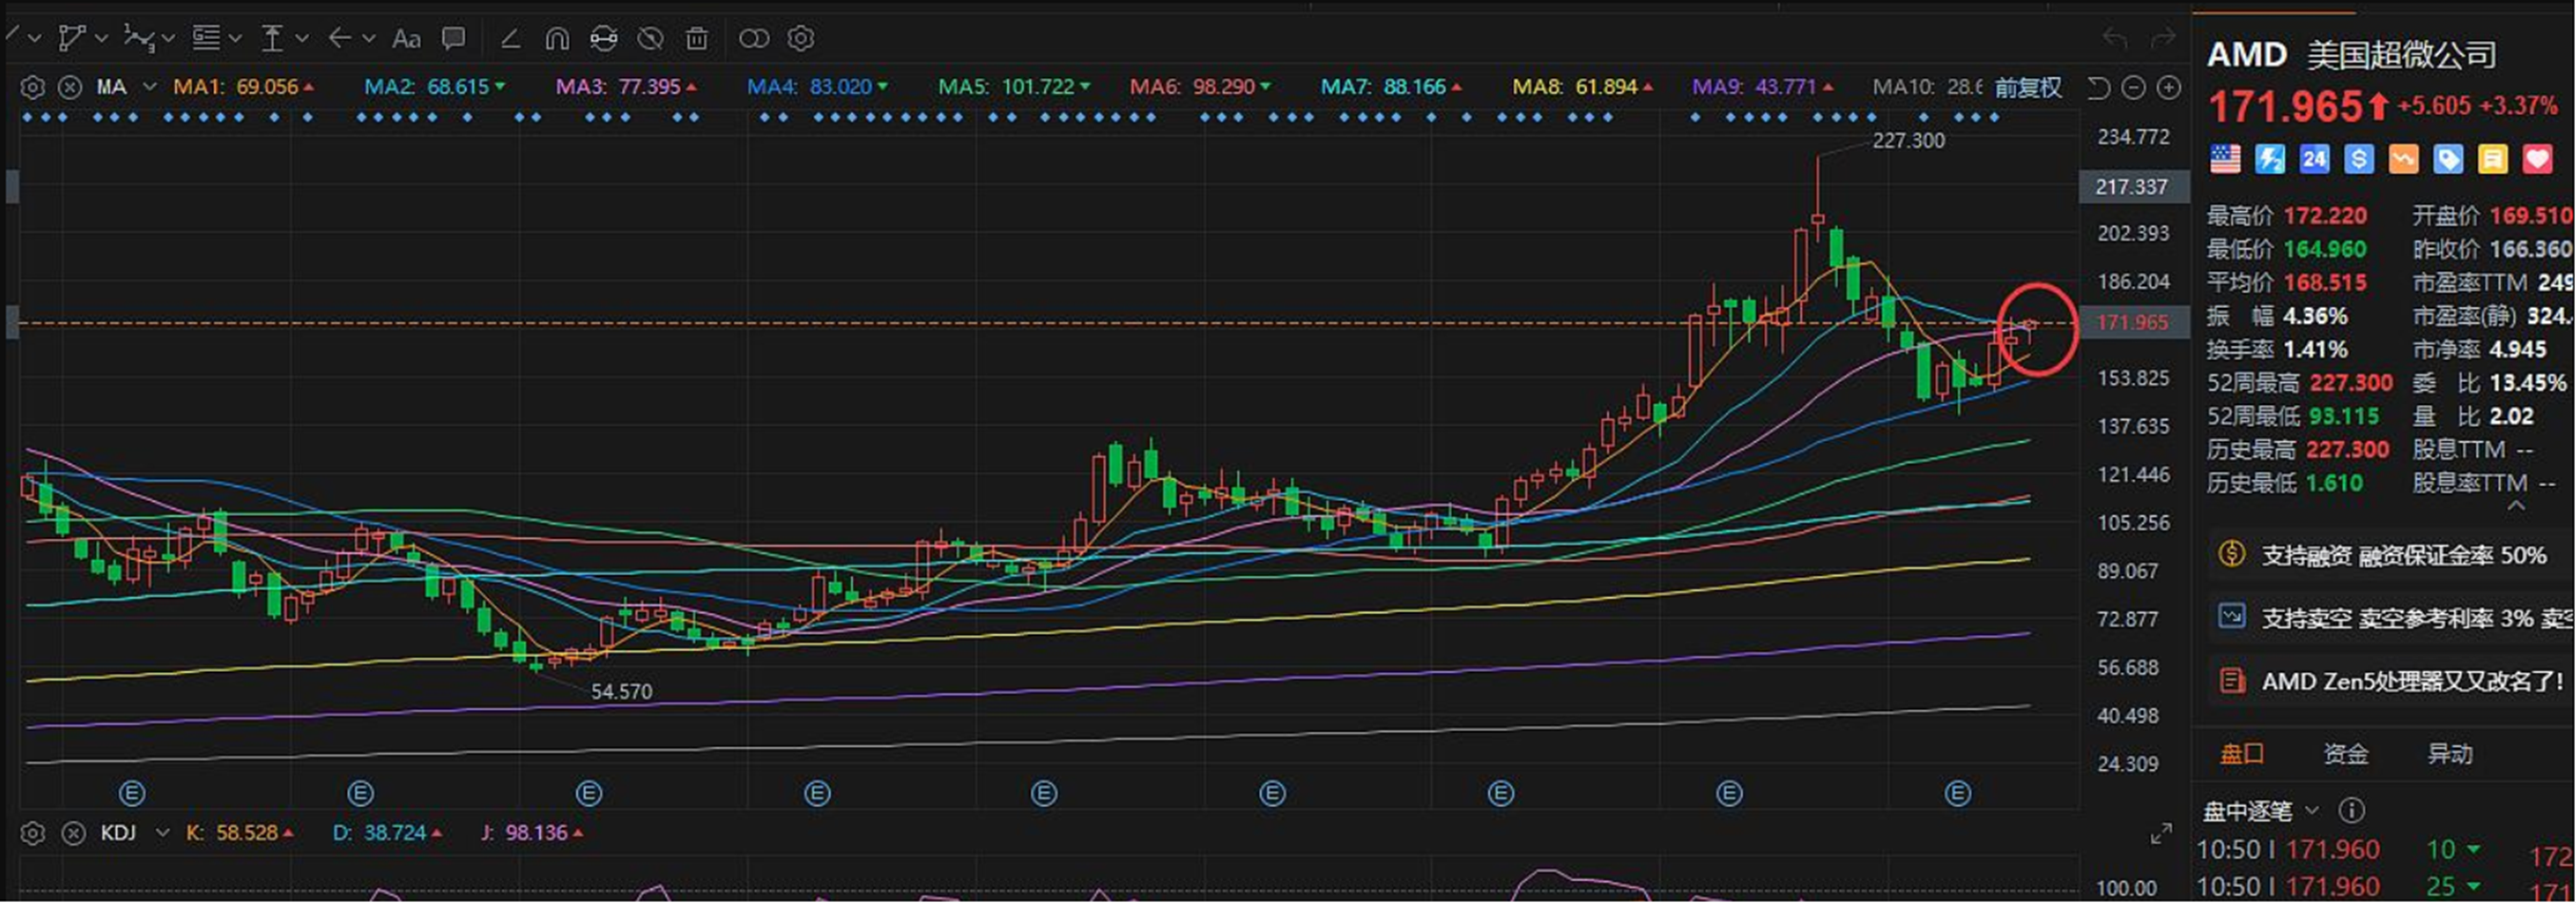Toggle hide-drawings eye icon
This screenshot has height=903, width=2576.
tap(651, 39)
